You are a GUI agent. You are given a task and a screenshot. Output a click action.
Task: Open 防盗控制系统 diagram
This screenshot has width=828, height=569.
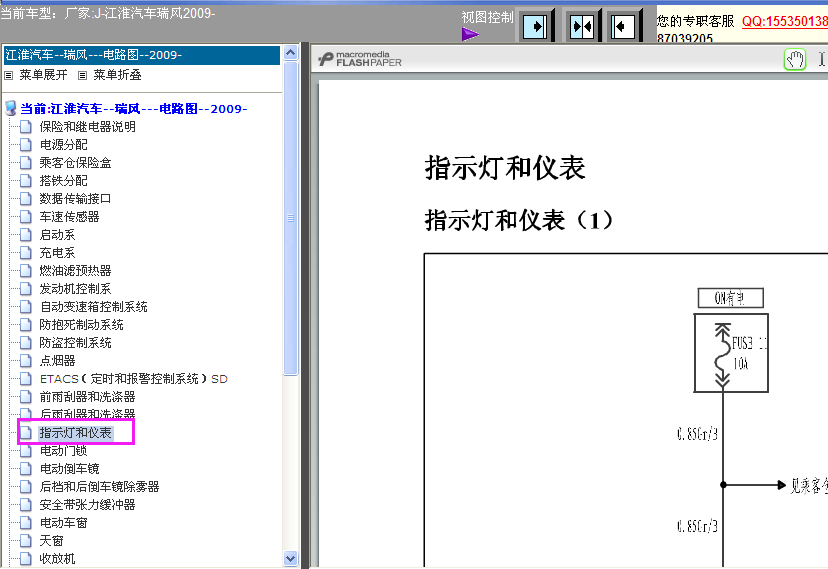pyautogui.click(x=76, y=343)
